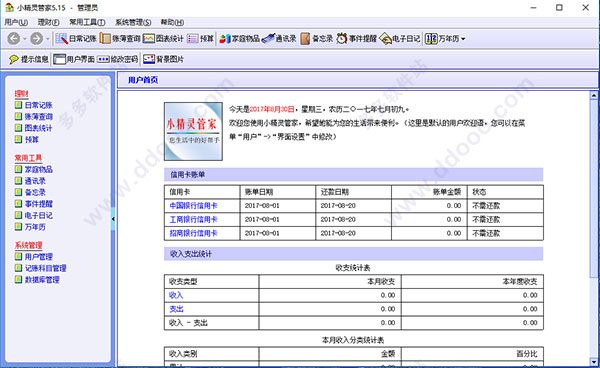600x368 pixels.
Task: Select 万年历 in the sidebar
Action: [35, 226]
